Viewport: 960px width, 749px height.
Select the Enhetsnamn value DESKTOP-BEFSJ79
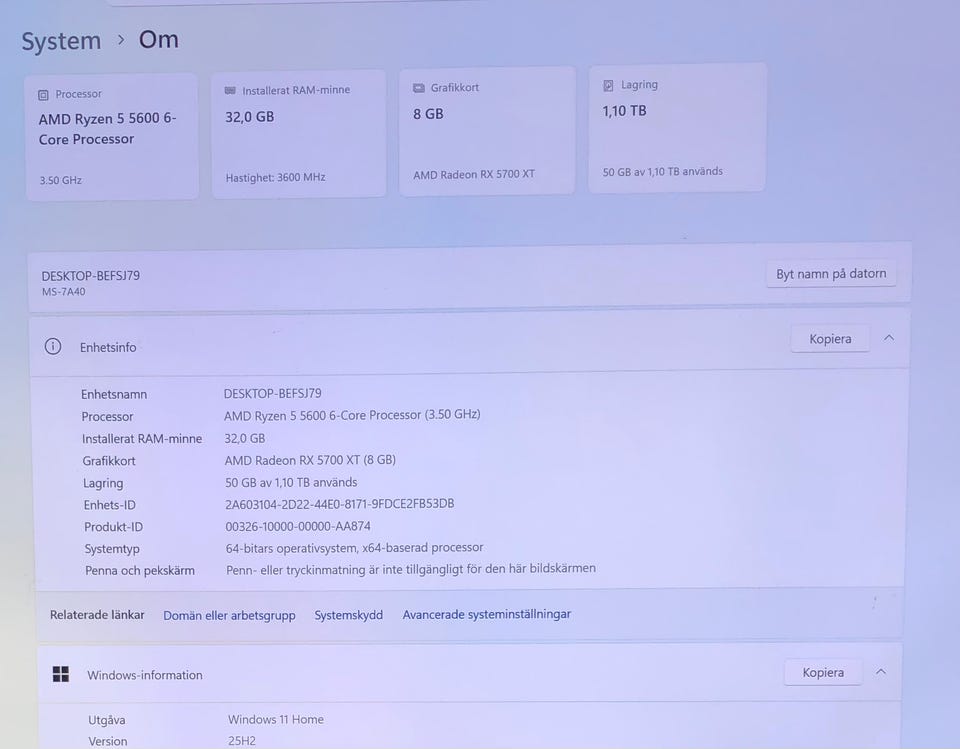tap(272, 393)
